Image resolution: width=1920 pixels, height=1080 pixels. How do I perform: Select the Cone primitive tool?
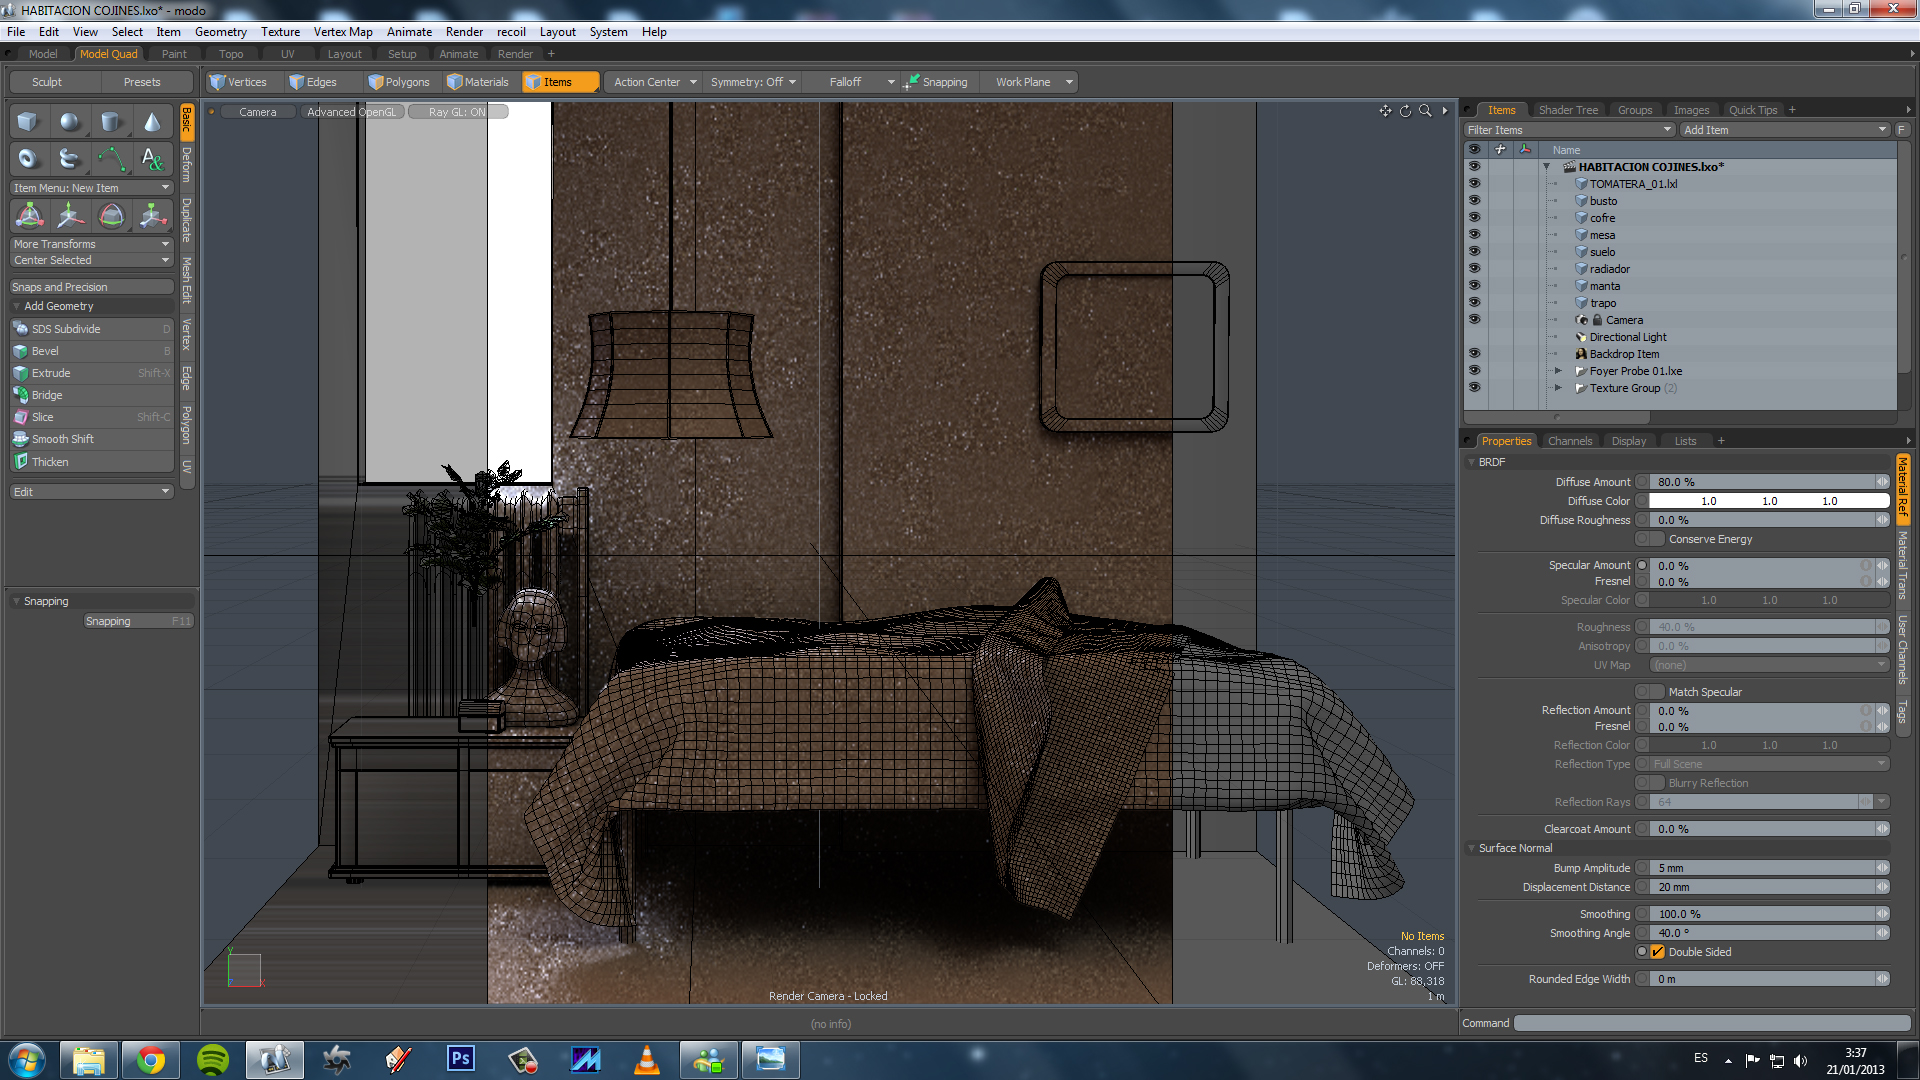click(152, 122)
